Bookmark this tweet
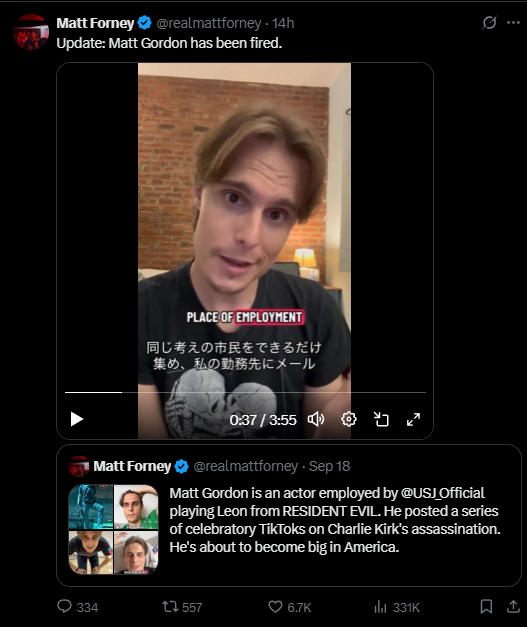Screen dimensions: 527x627 pyautogui.click(x=486, y=607)
